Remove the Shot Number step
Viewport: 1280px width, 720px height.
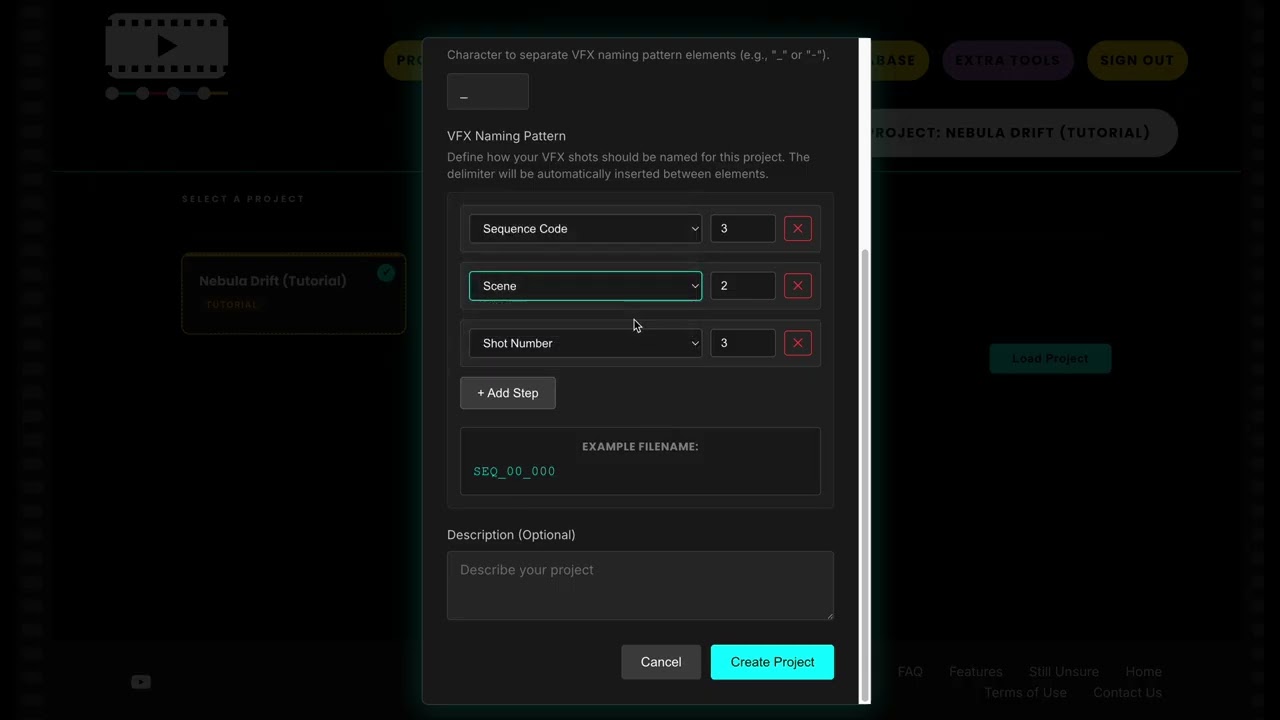[797, 343]
